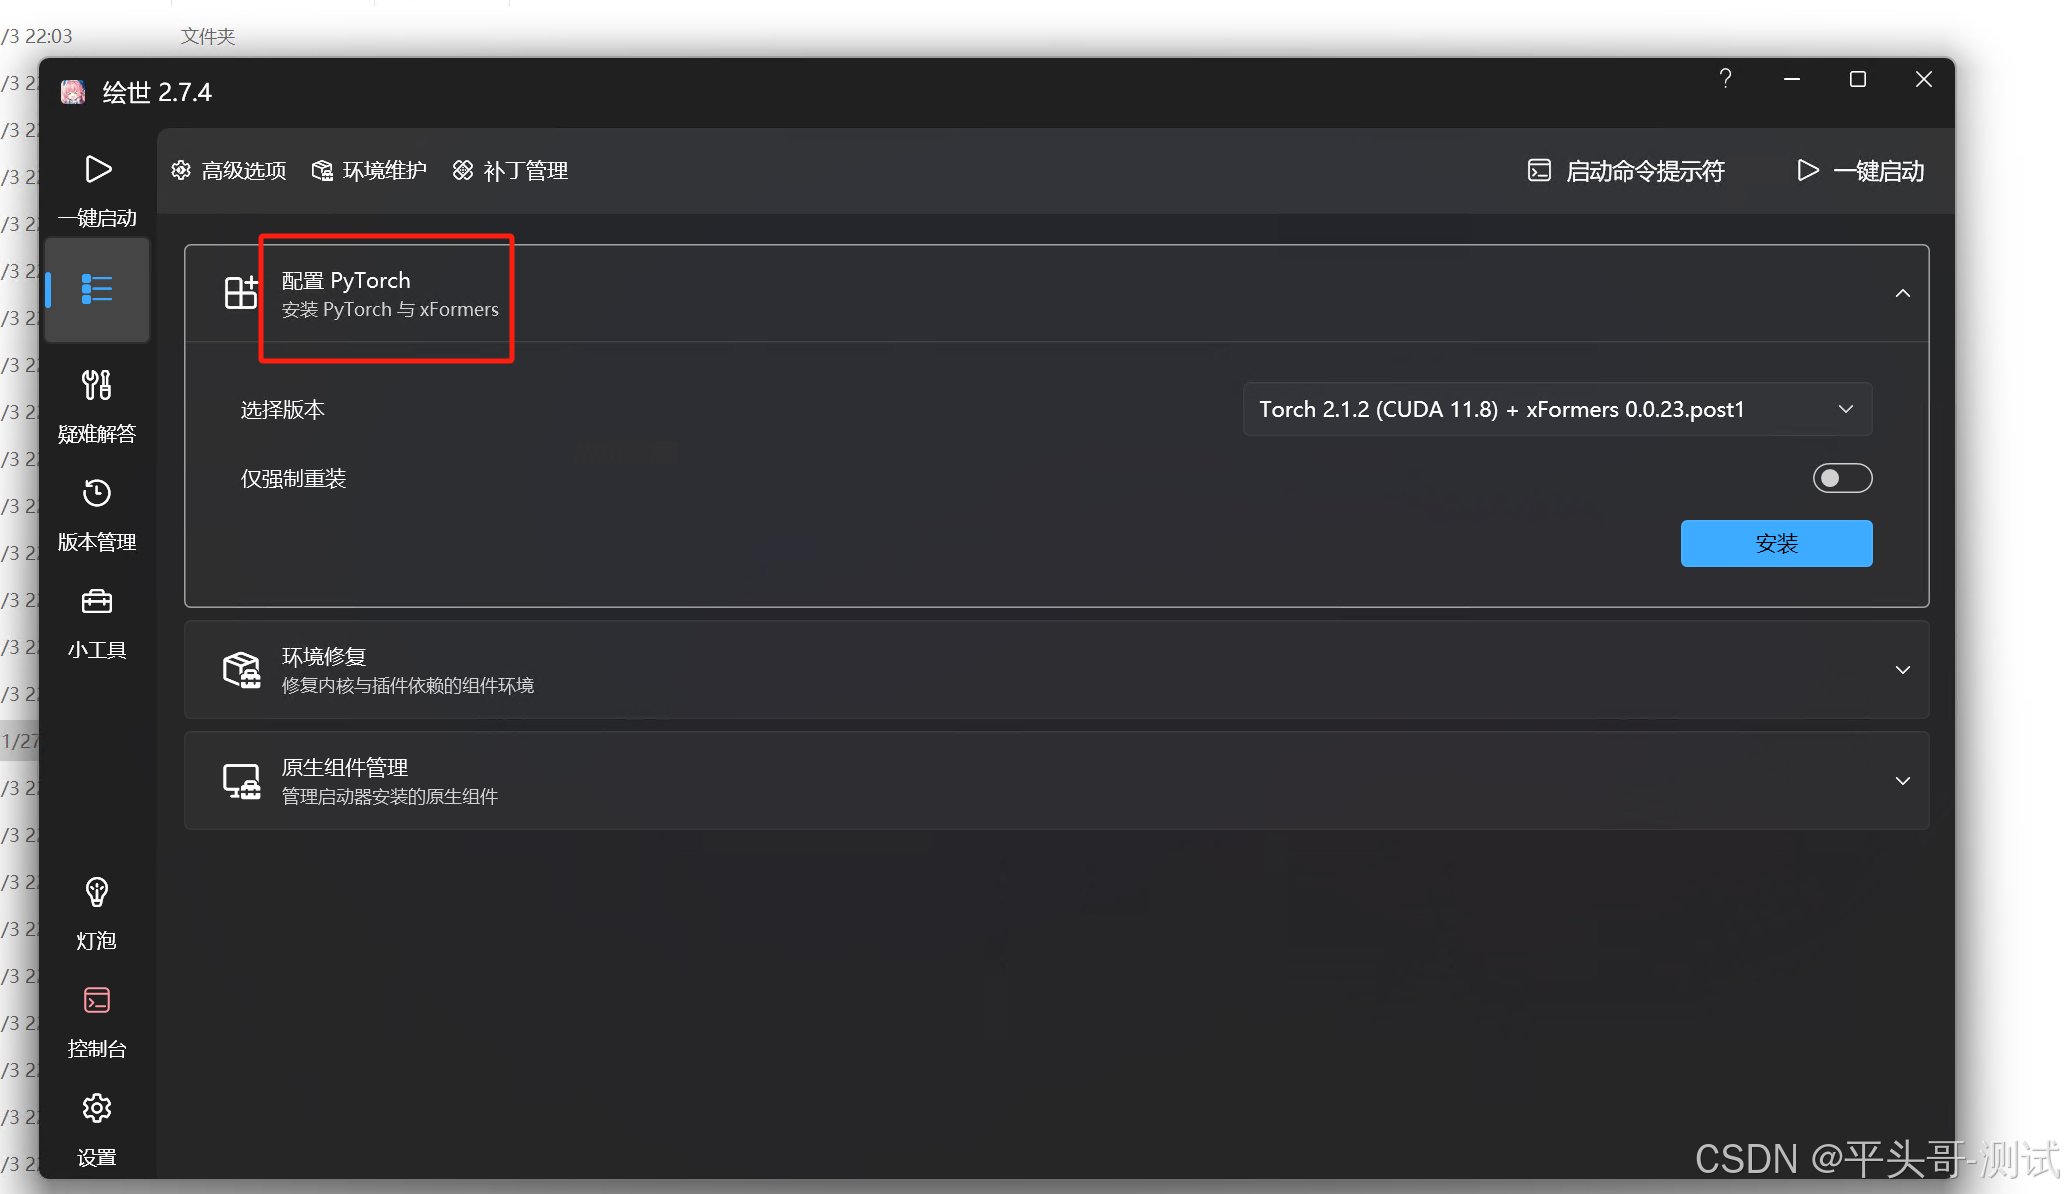Viewport: 2065px width, 1194px height.
Task: Switch to the 高级选项 tab
Action: (229, 171)
